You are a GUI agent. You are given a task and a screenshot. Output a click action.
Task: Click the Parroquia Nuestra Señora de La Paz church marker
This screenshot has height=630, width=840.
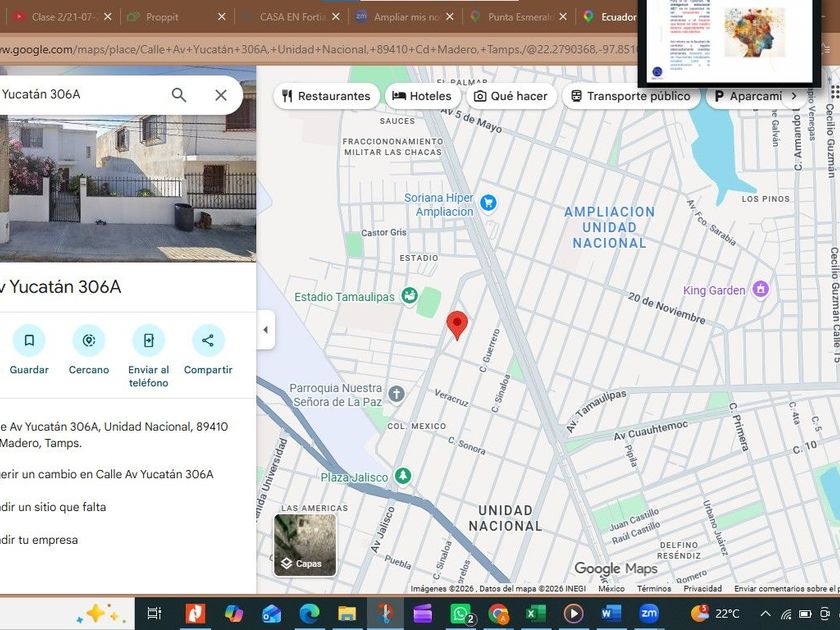tap(396, 394)
